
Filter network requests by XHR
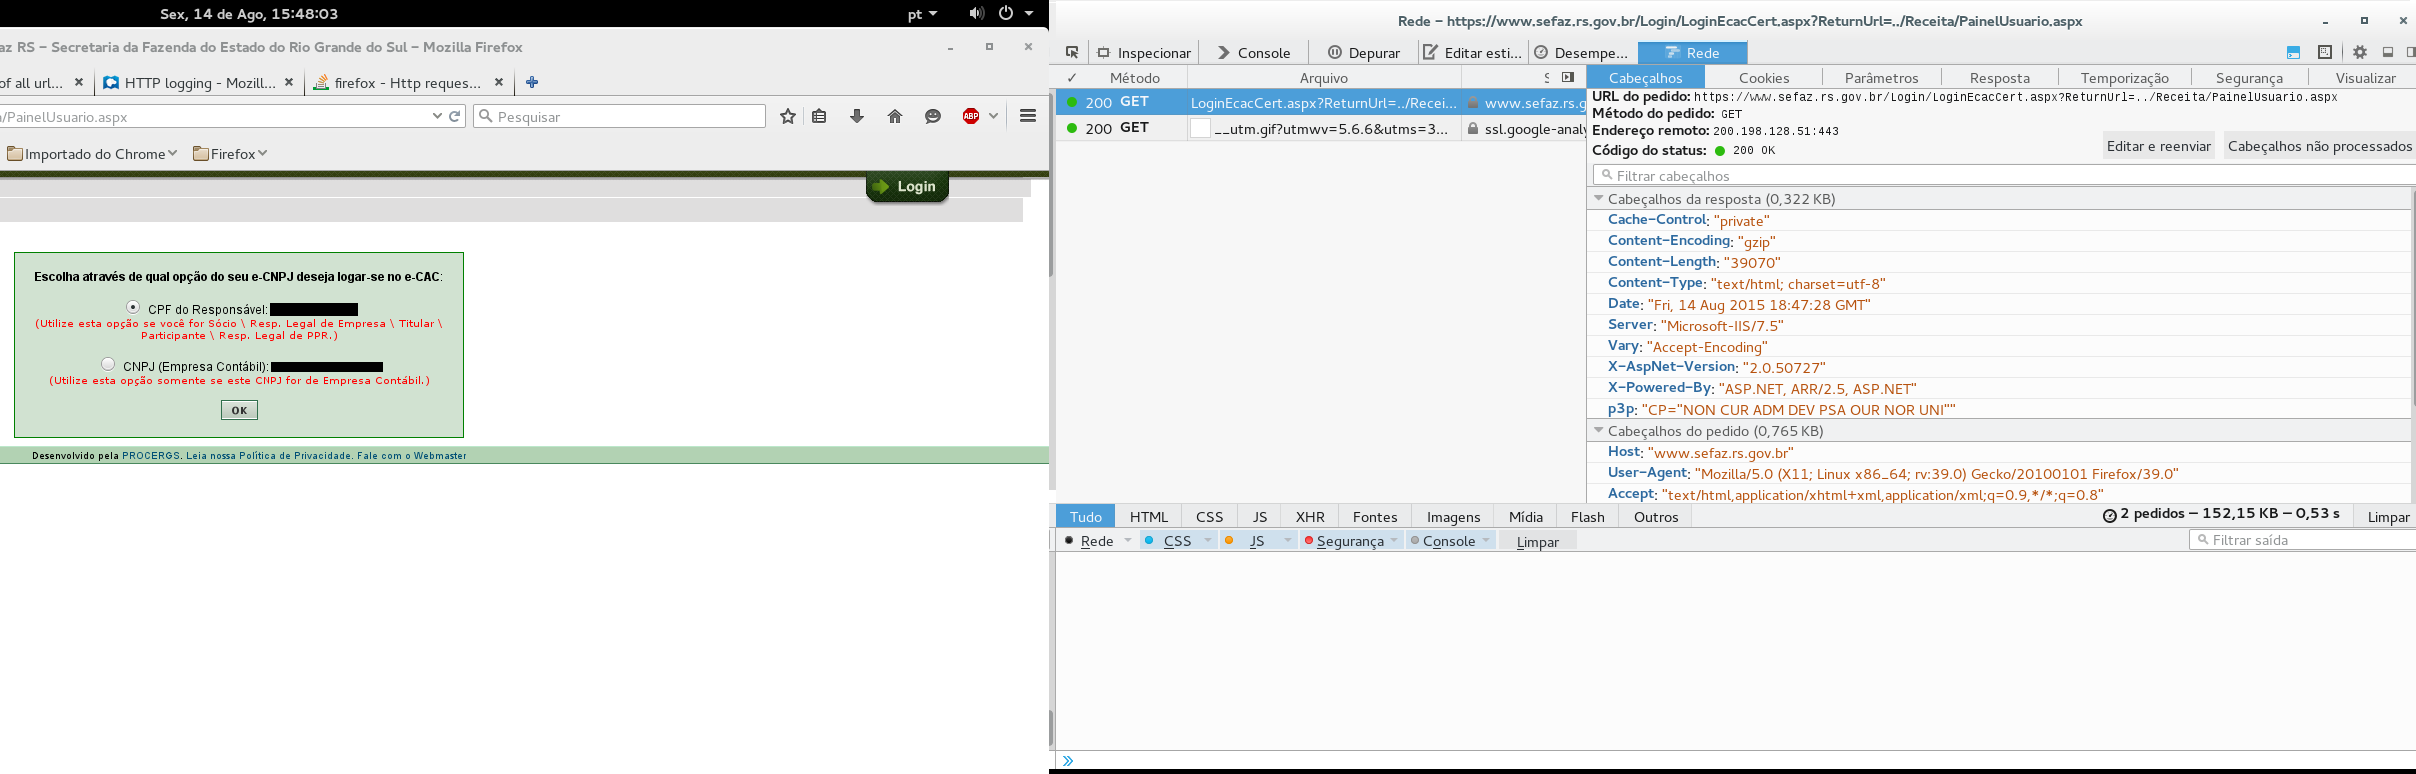(1310, 517)
